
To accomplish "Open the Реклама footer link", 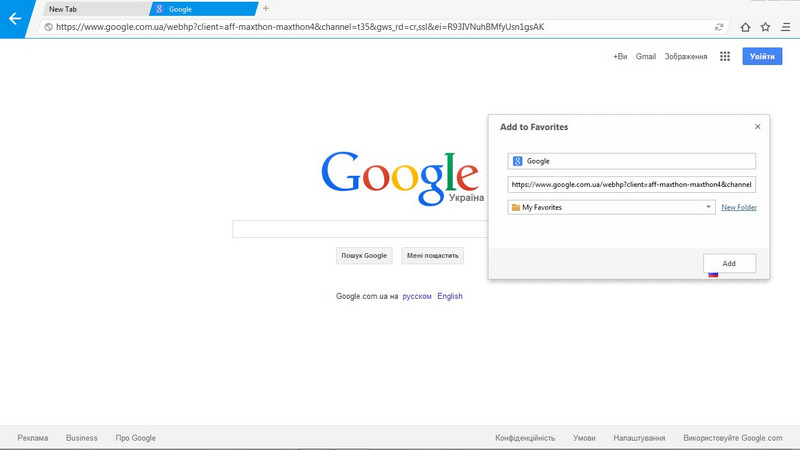I will tap(33, 438).
